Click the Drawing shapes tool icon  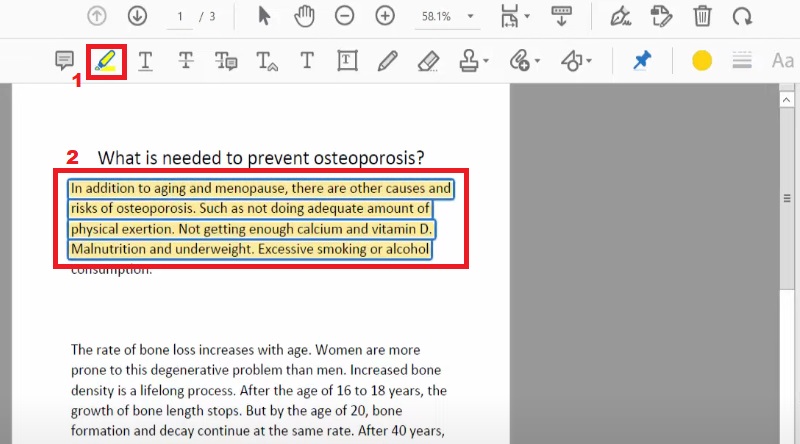[571, 61]
